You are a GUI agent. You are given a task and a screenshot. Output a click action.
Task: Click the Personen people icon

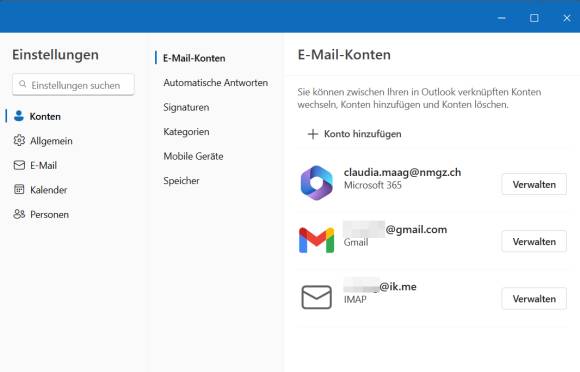tap(19, 214)
